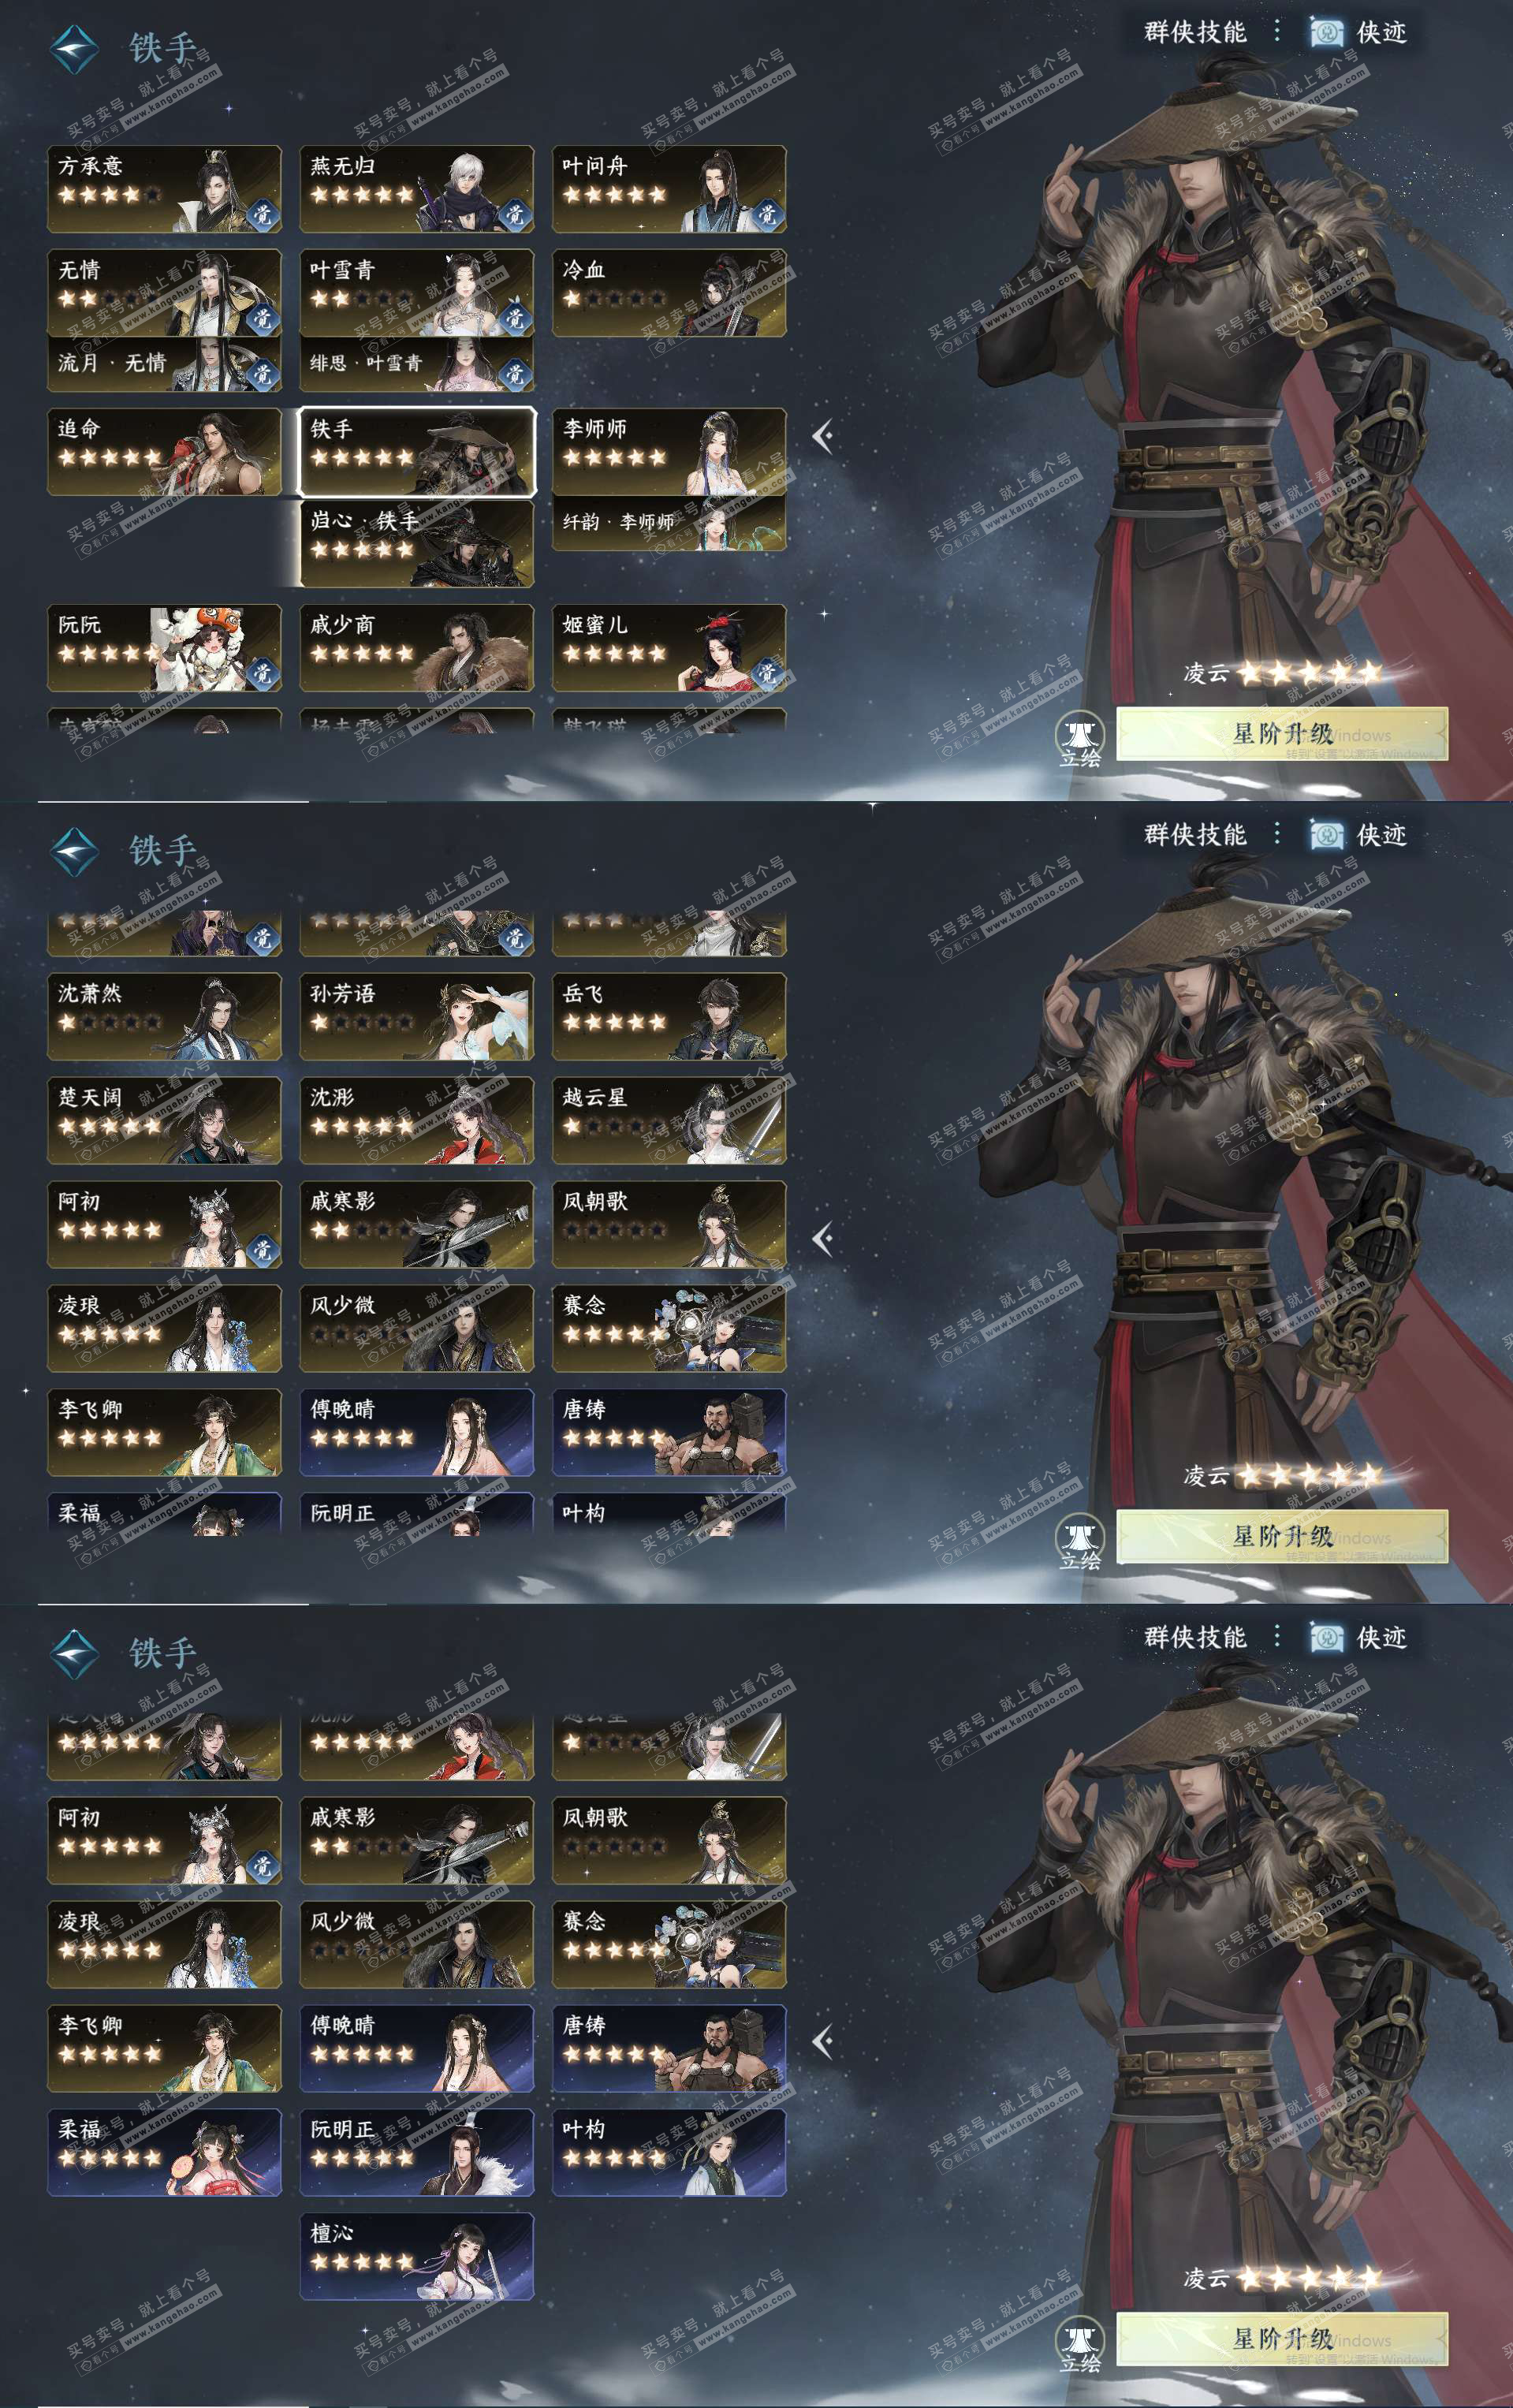Select the 越云星 card beside 沈彤

pyautogui.click(x=669, y=1120)
